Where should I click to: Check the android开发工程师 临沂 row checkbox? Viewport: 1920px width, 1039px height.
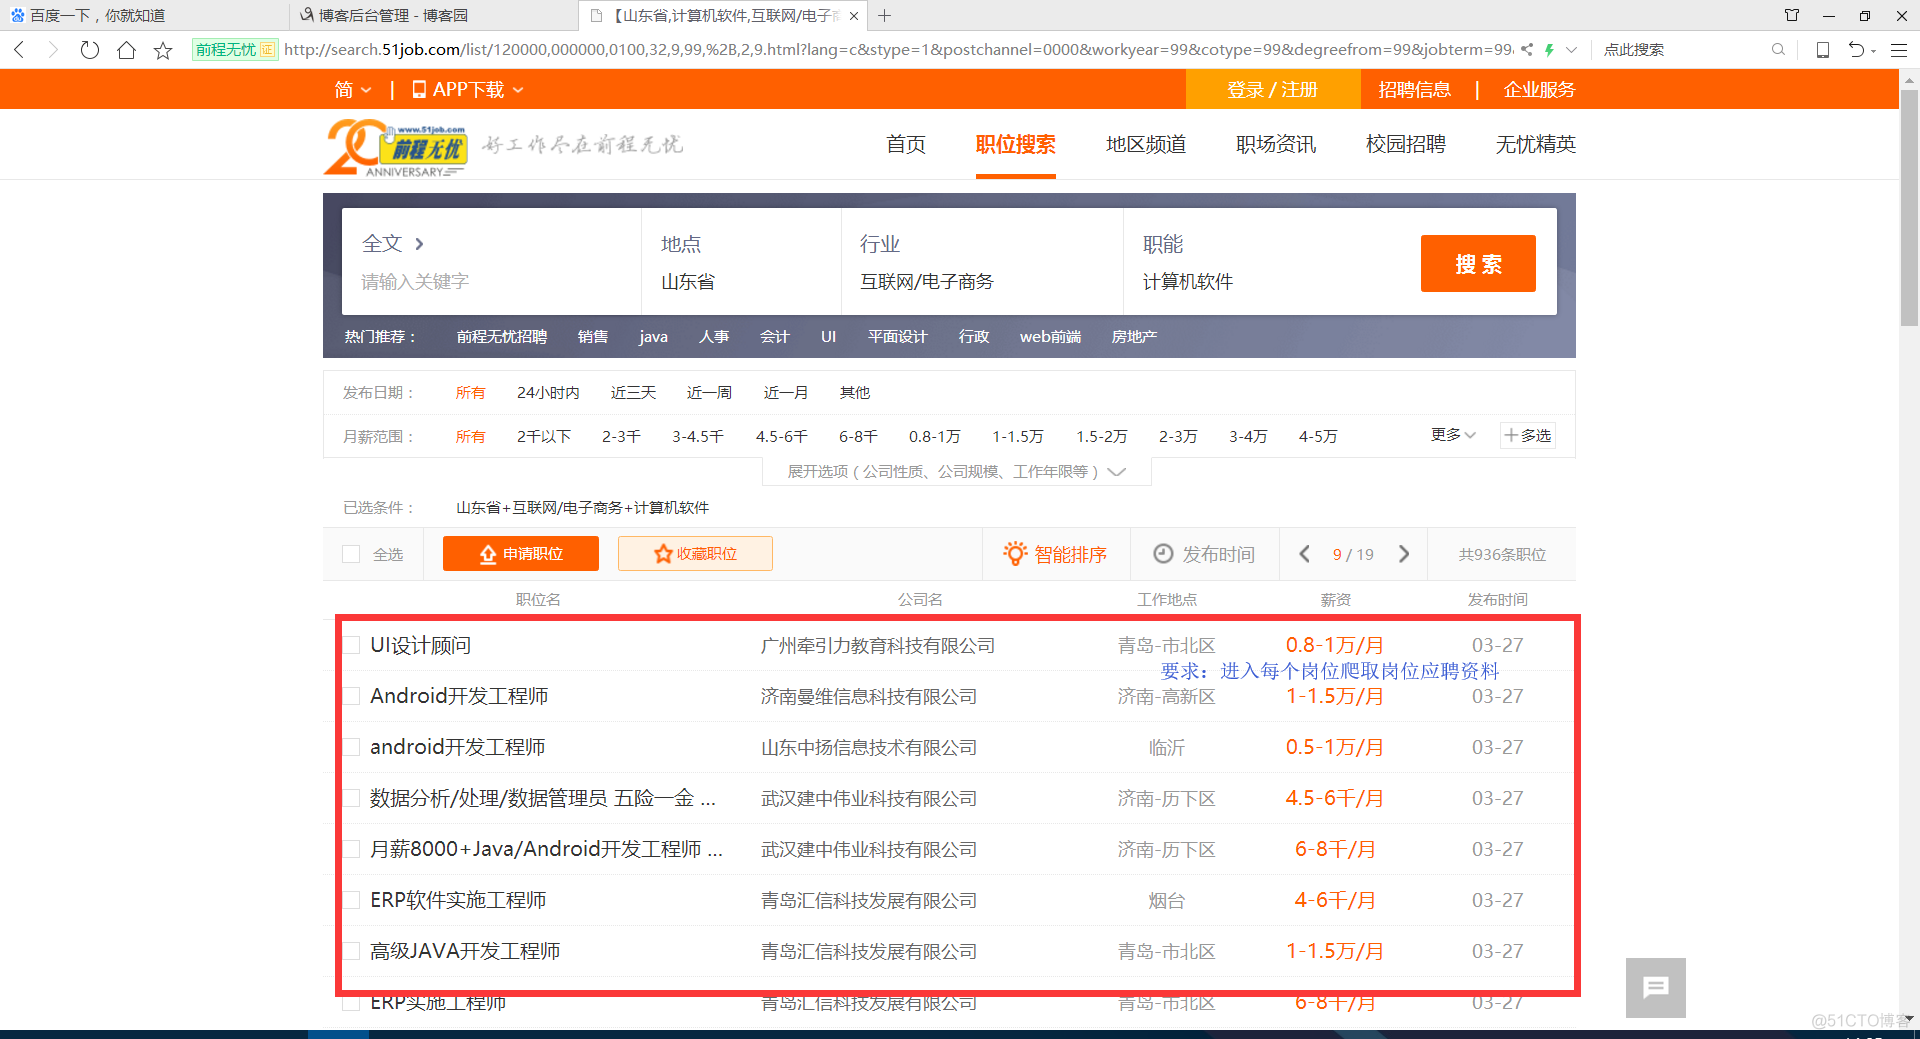point(351,747)
